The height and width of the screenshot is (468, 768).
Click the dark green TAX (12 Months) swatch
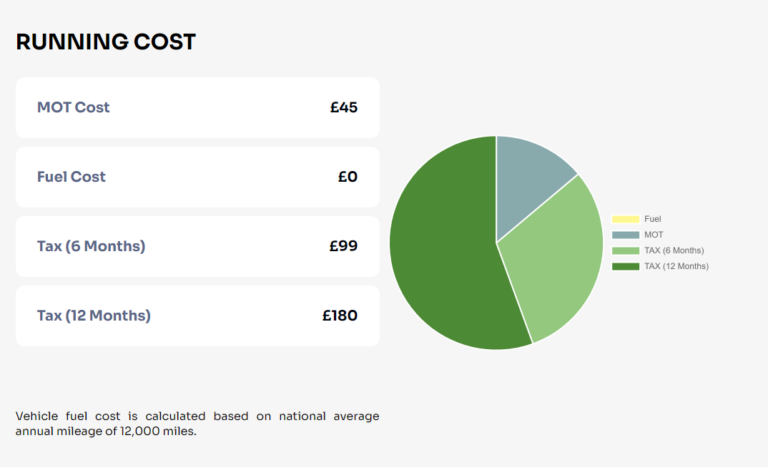pyautogui.click(x=625, y=266)
